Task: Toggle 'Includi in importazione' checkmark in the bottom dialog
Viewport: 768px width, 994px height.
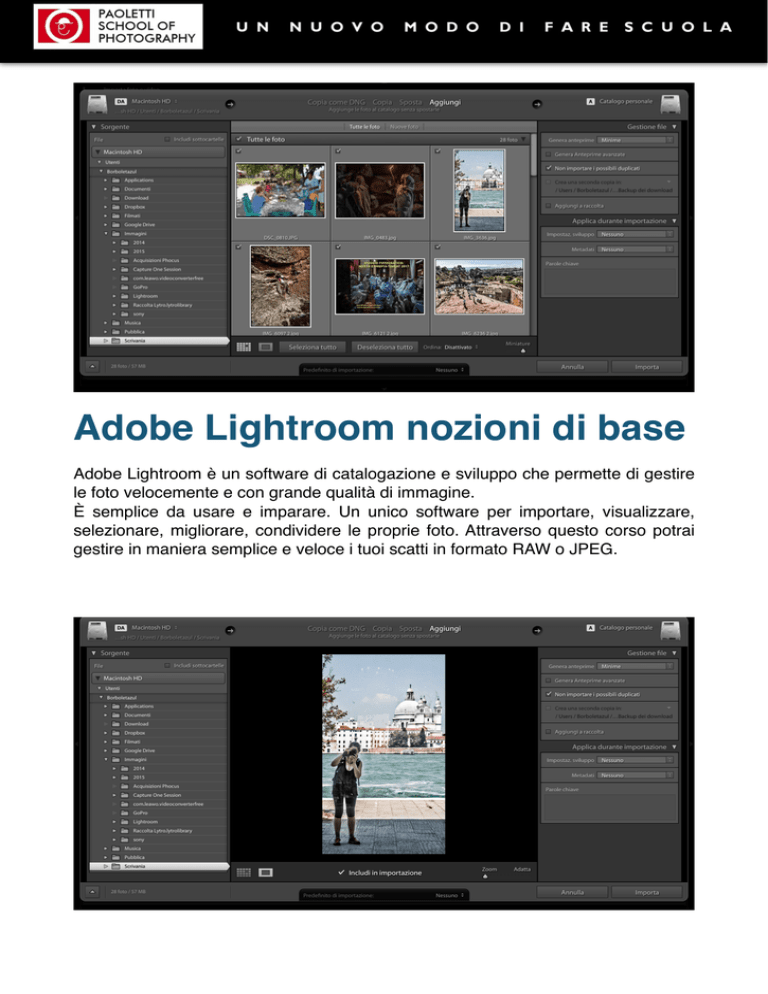Action: point(341,872)
